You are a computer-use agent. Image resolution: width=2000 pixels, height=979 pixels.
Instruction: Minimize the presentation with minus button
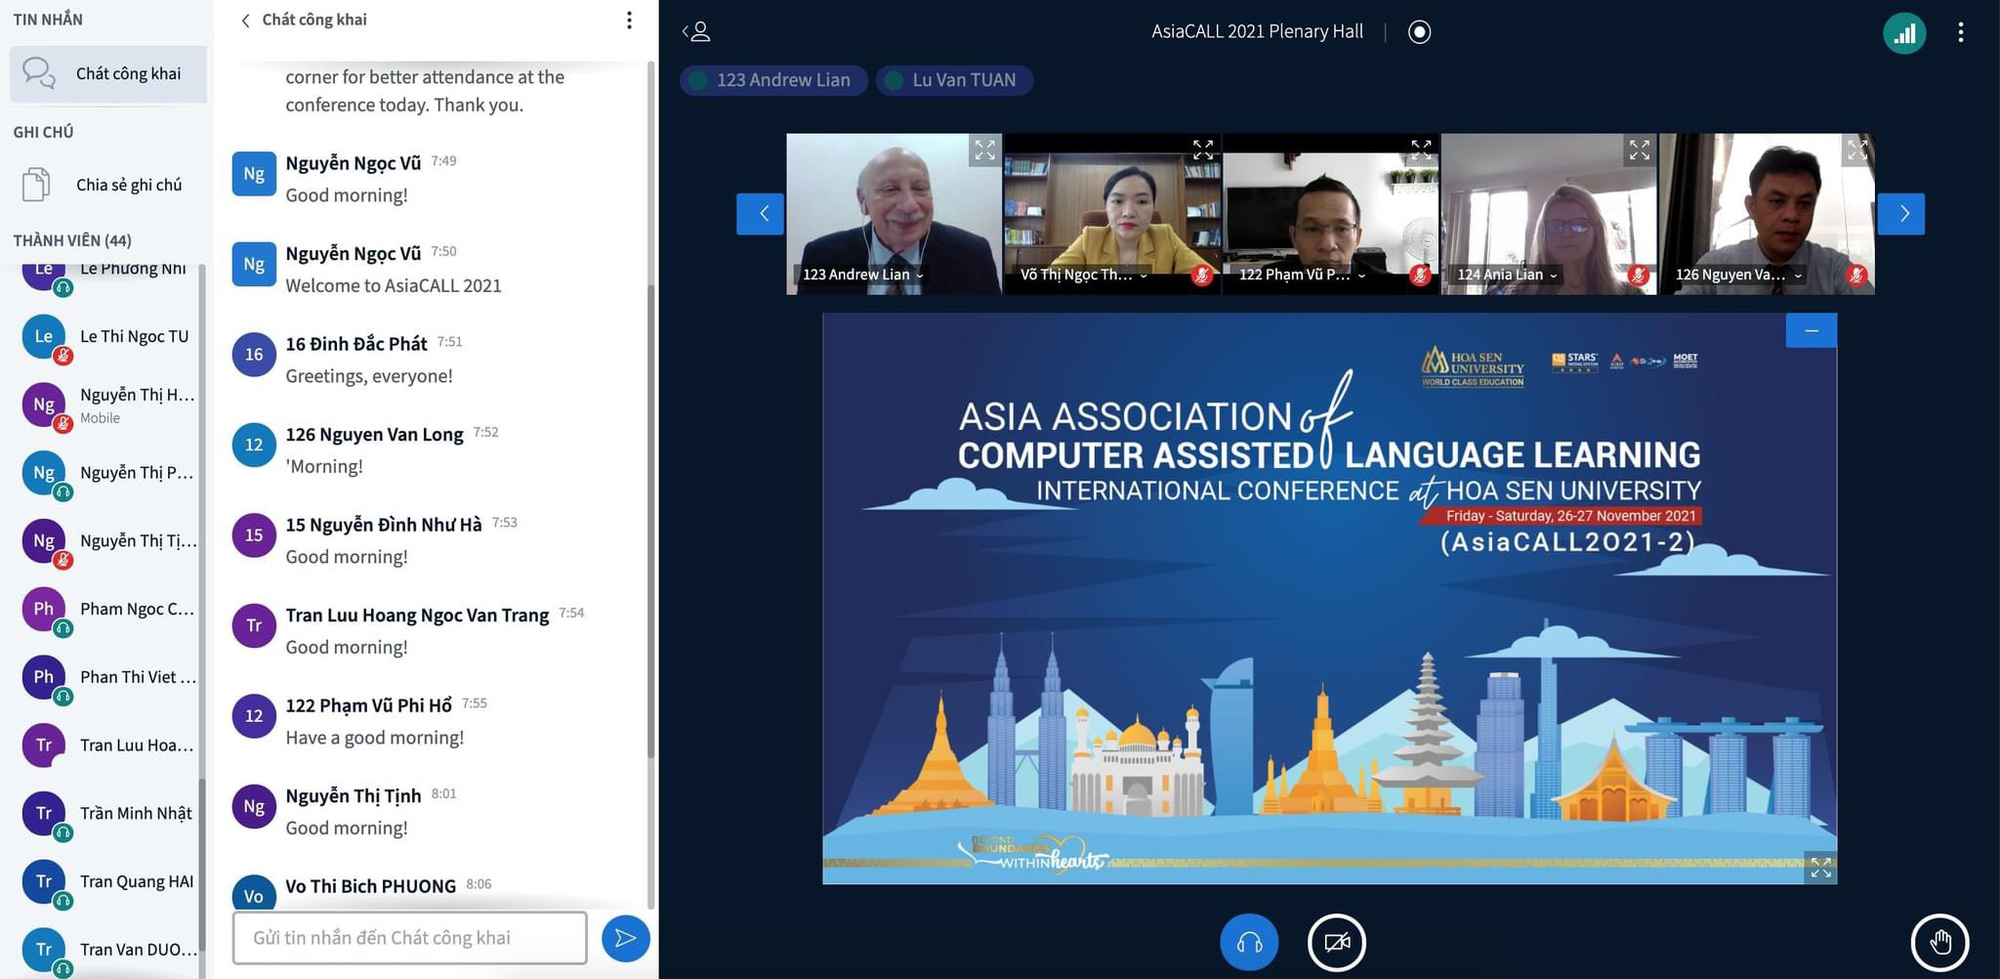[1811, 331]
